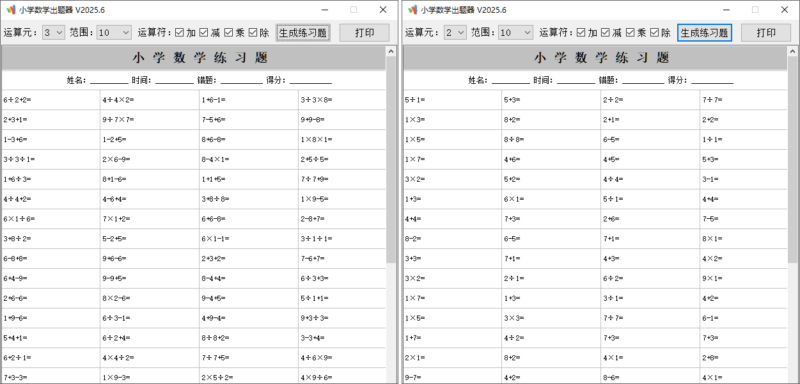Select the problem 8÷8= in right window

514,140
